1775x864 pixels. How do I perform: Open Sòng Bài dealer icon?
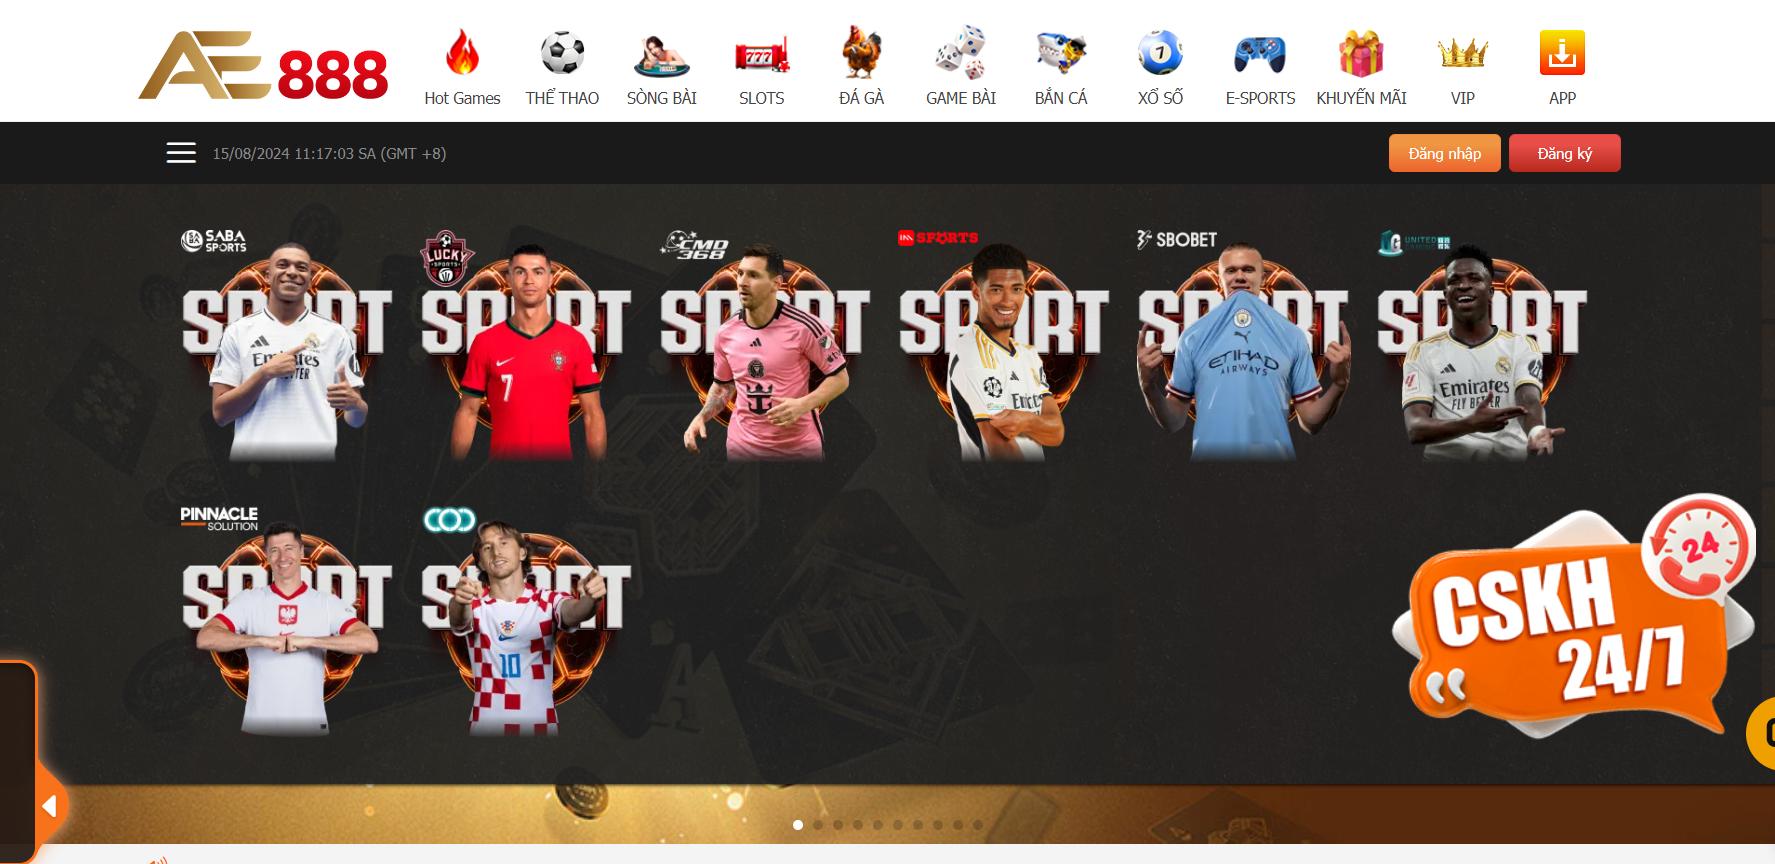pyautogui.click(x=662, y=55)
